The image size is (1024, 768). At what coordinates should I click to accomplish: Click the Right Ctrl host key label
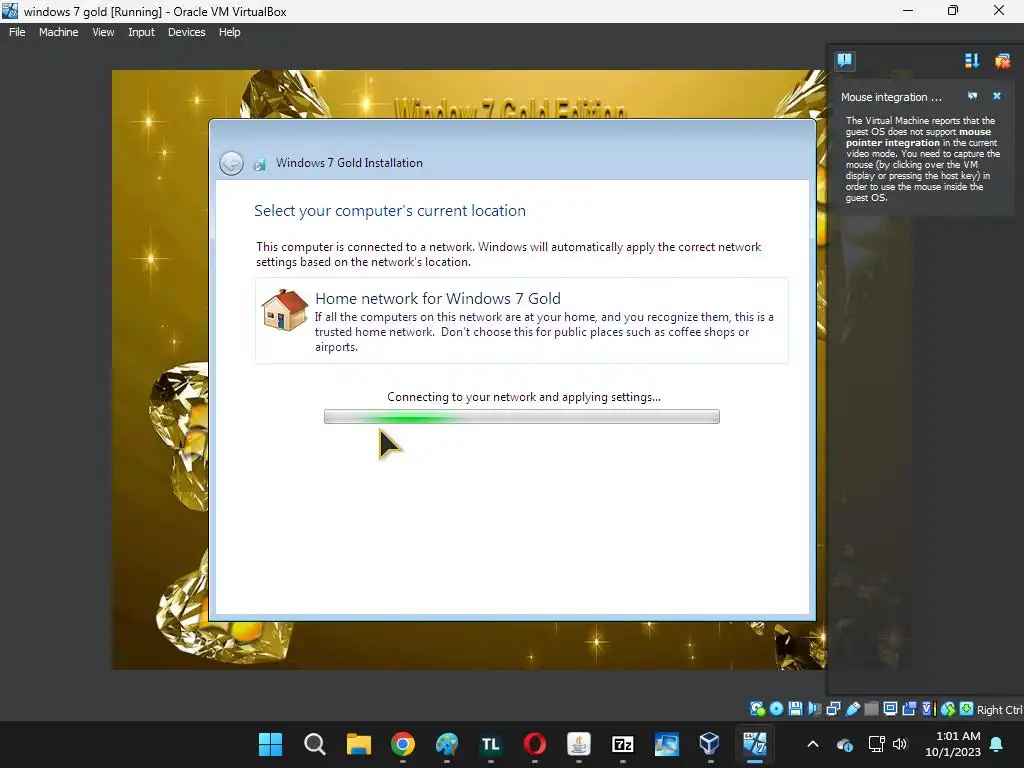1000,710
